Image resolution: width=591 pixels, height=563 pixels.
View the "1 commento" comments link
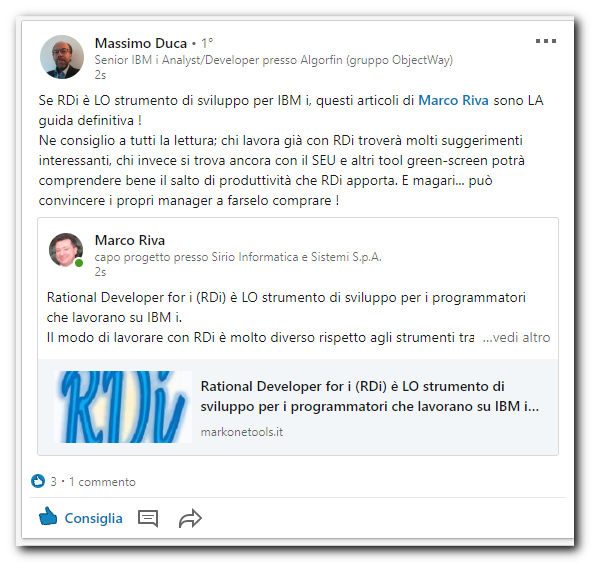pyautogui.click(x=102, y=482)
